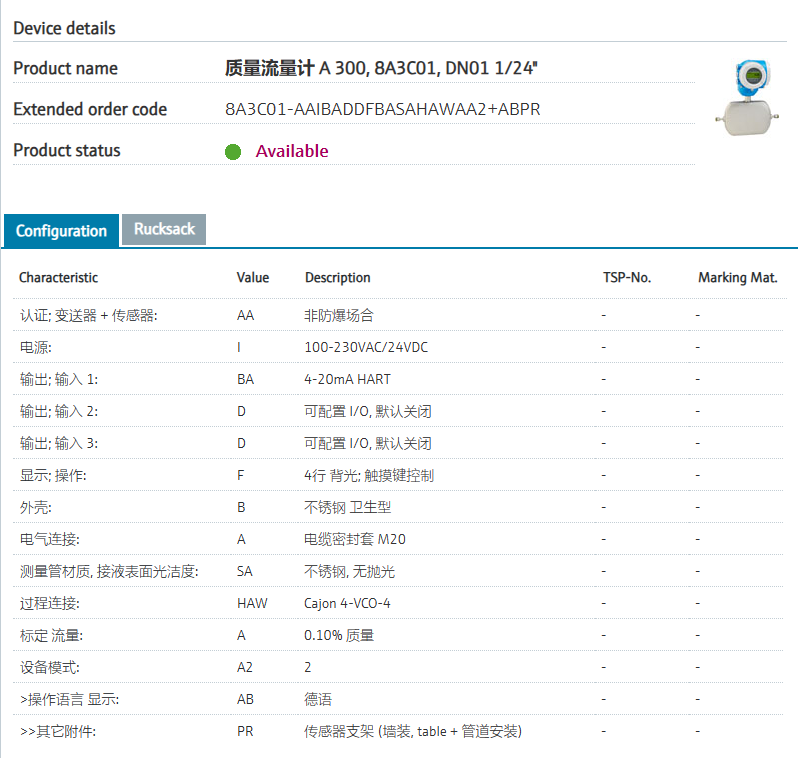798x758 pixels.
Task: Click the 0.10% calibration description cell
Action: click(x=339, y=635)
